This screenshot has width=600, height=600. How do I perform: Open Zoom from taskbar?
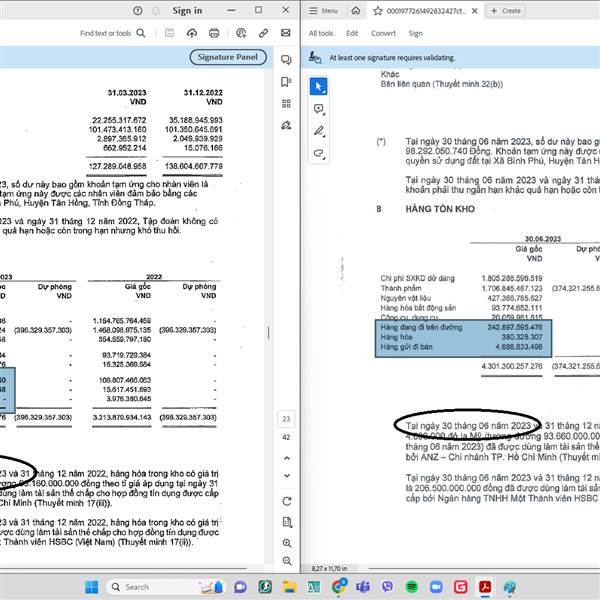point(436,587)
